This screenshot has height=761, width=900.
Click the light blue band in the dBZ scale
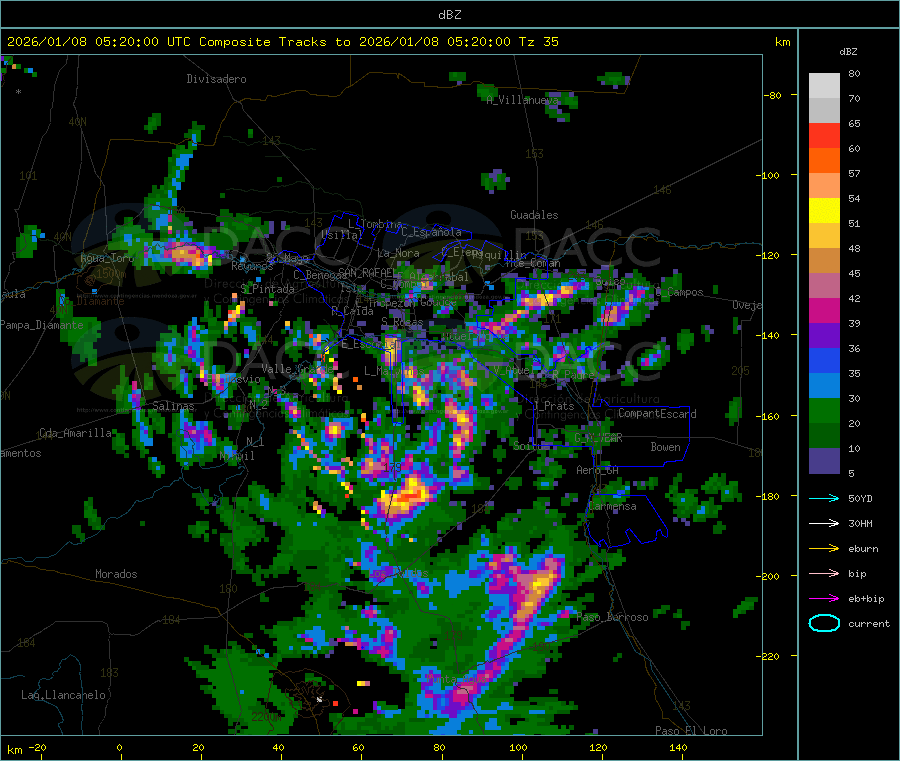pos(824,386)
